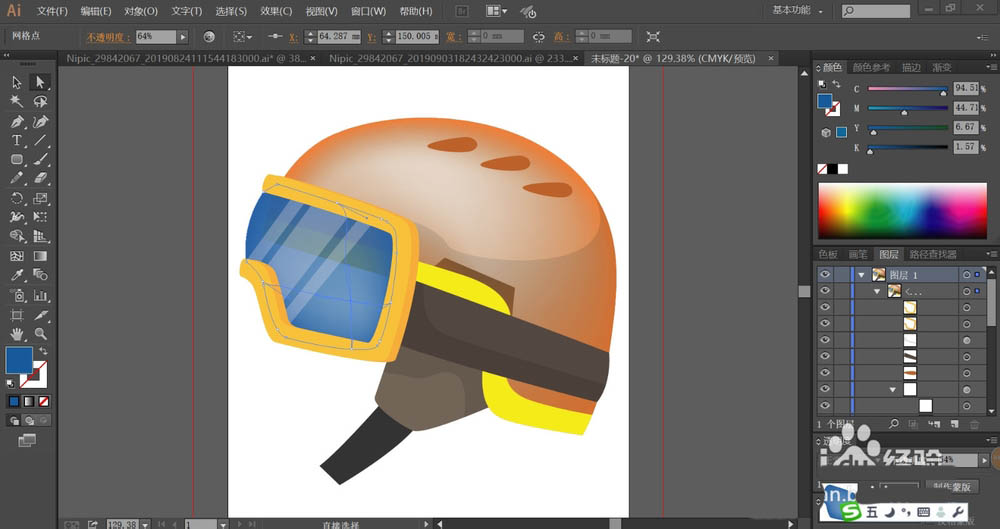
Task: Switch to the 色板 panel tab
Action: pyautogui.click(x=828, y=254)
